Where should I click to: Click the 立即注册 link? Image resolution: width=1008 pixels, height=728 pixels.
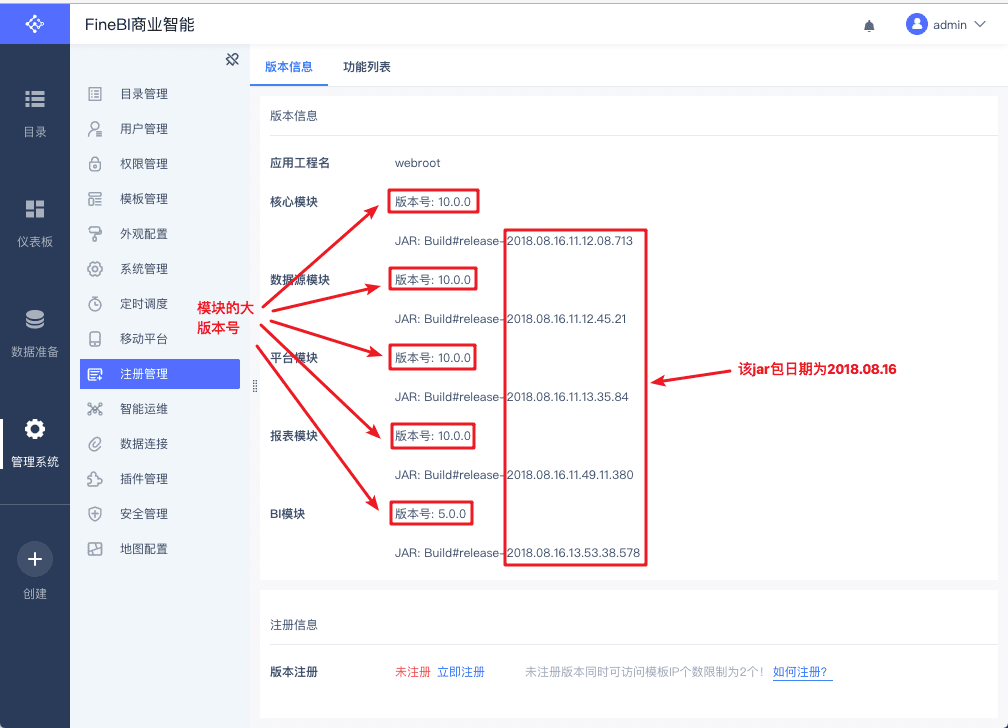tap(461, 672)
